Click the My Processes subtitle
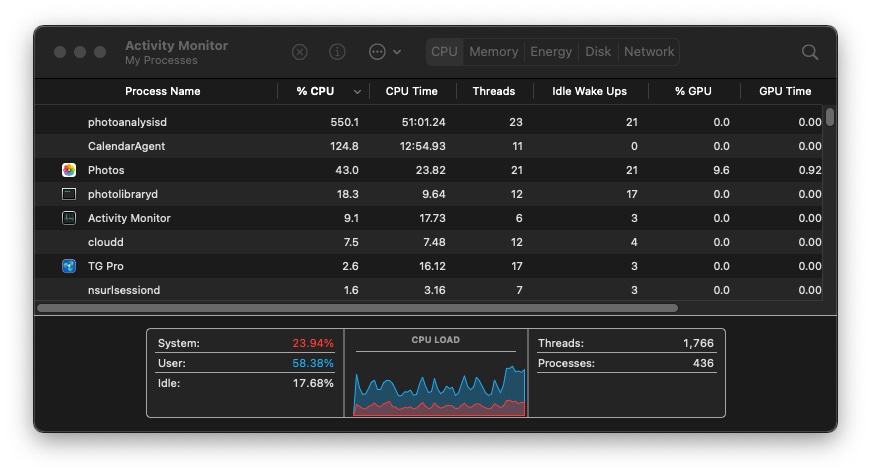Viewport: 871px width, 474px height. (161, 61)
